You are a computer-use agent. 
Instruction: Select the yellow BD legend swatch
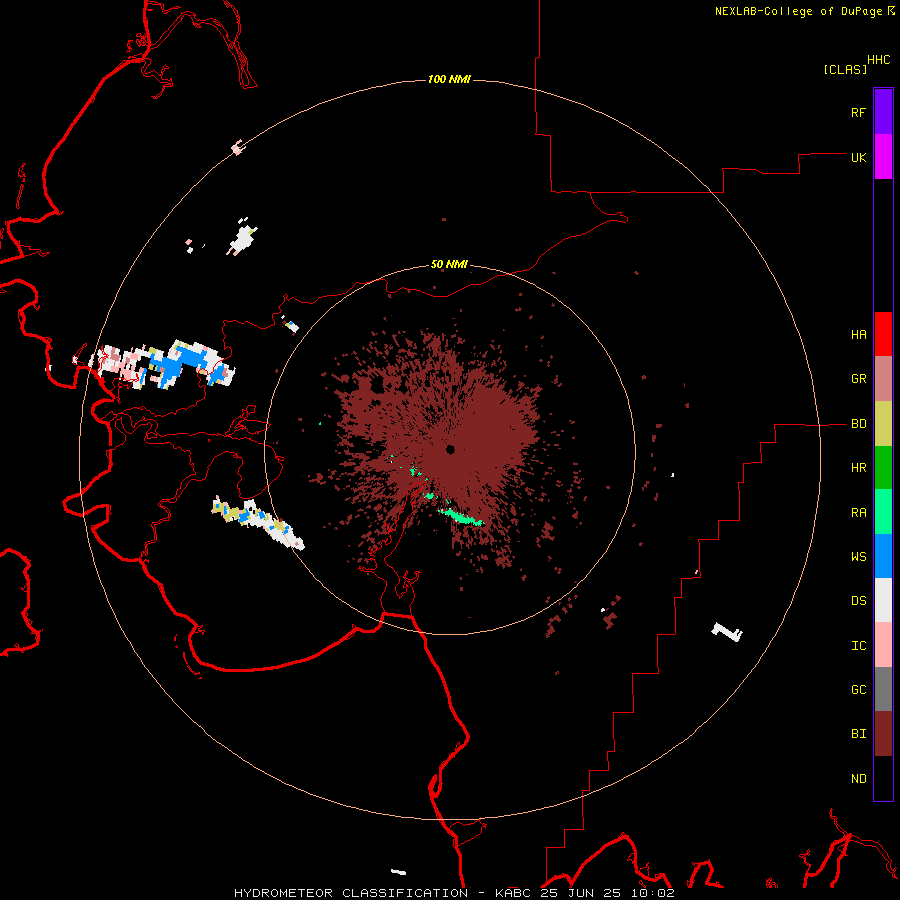[x=883, y=424]
